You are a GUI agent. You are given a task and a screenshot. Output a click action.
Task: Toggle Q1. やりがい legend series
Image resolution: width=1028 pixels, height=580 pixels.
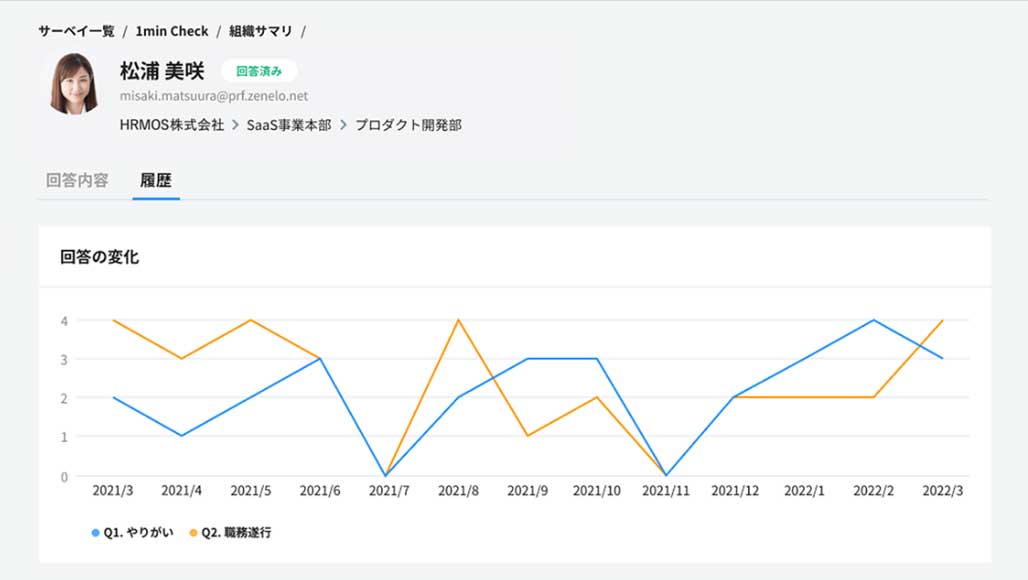138,532
